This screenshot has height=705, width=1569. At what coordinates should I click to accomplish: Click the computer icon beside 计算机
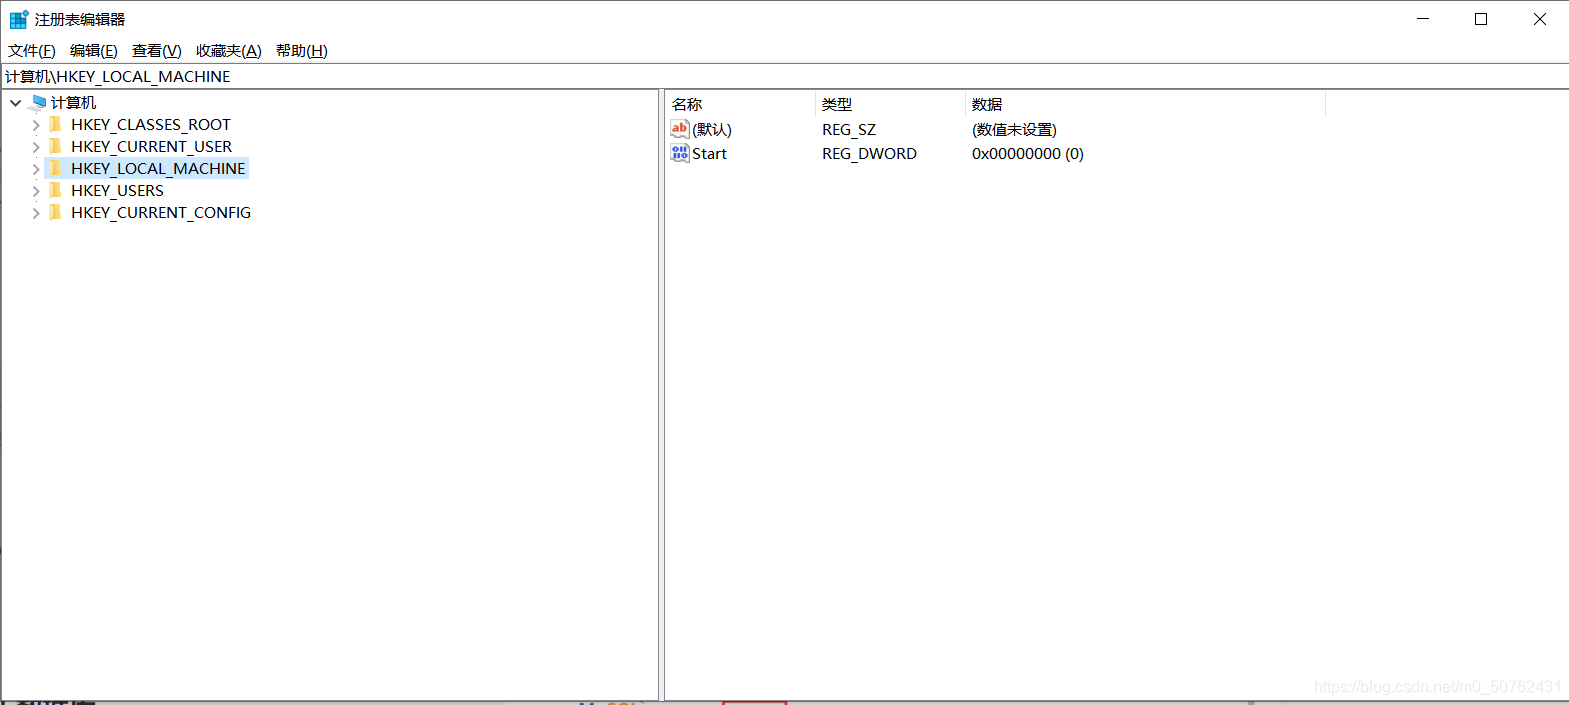39,102
